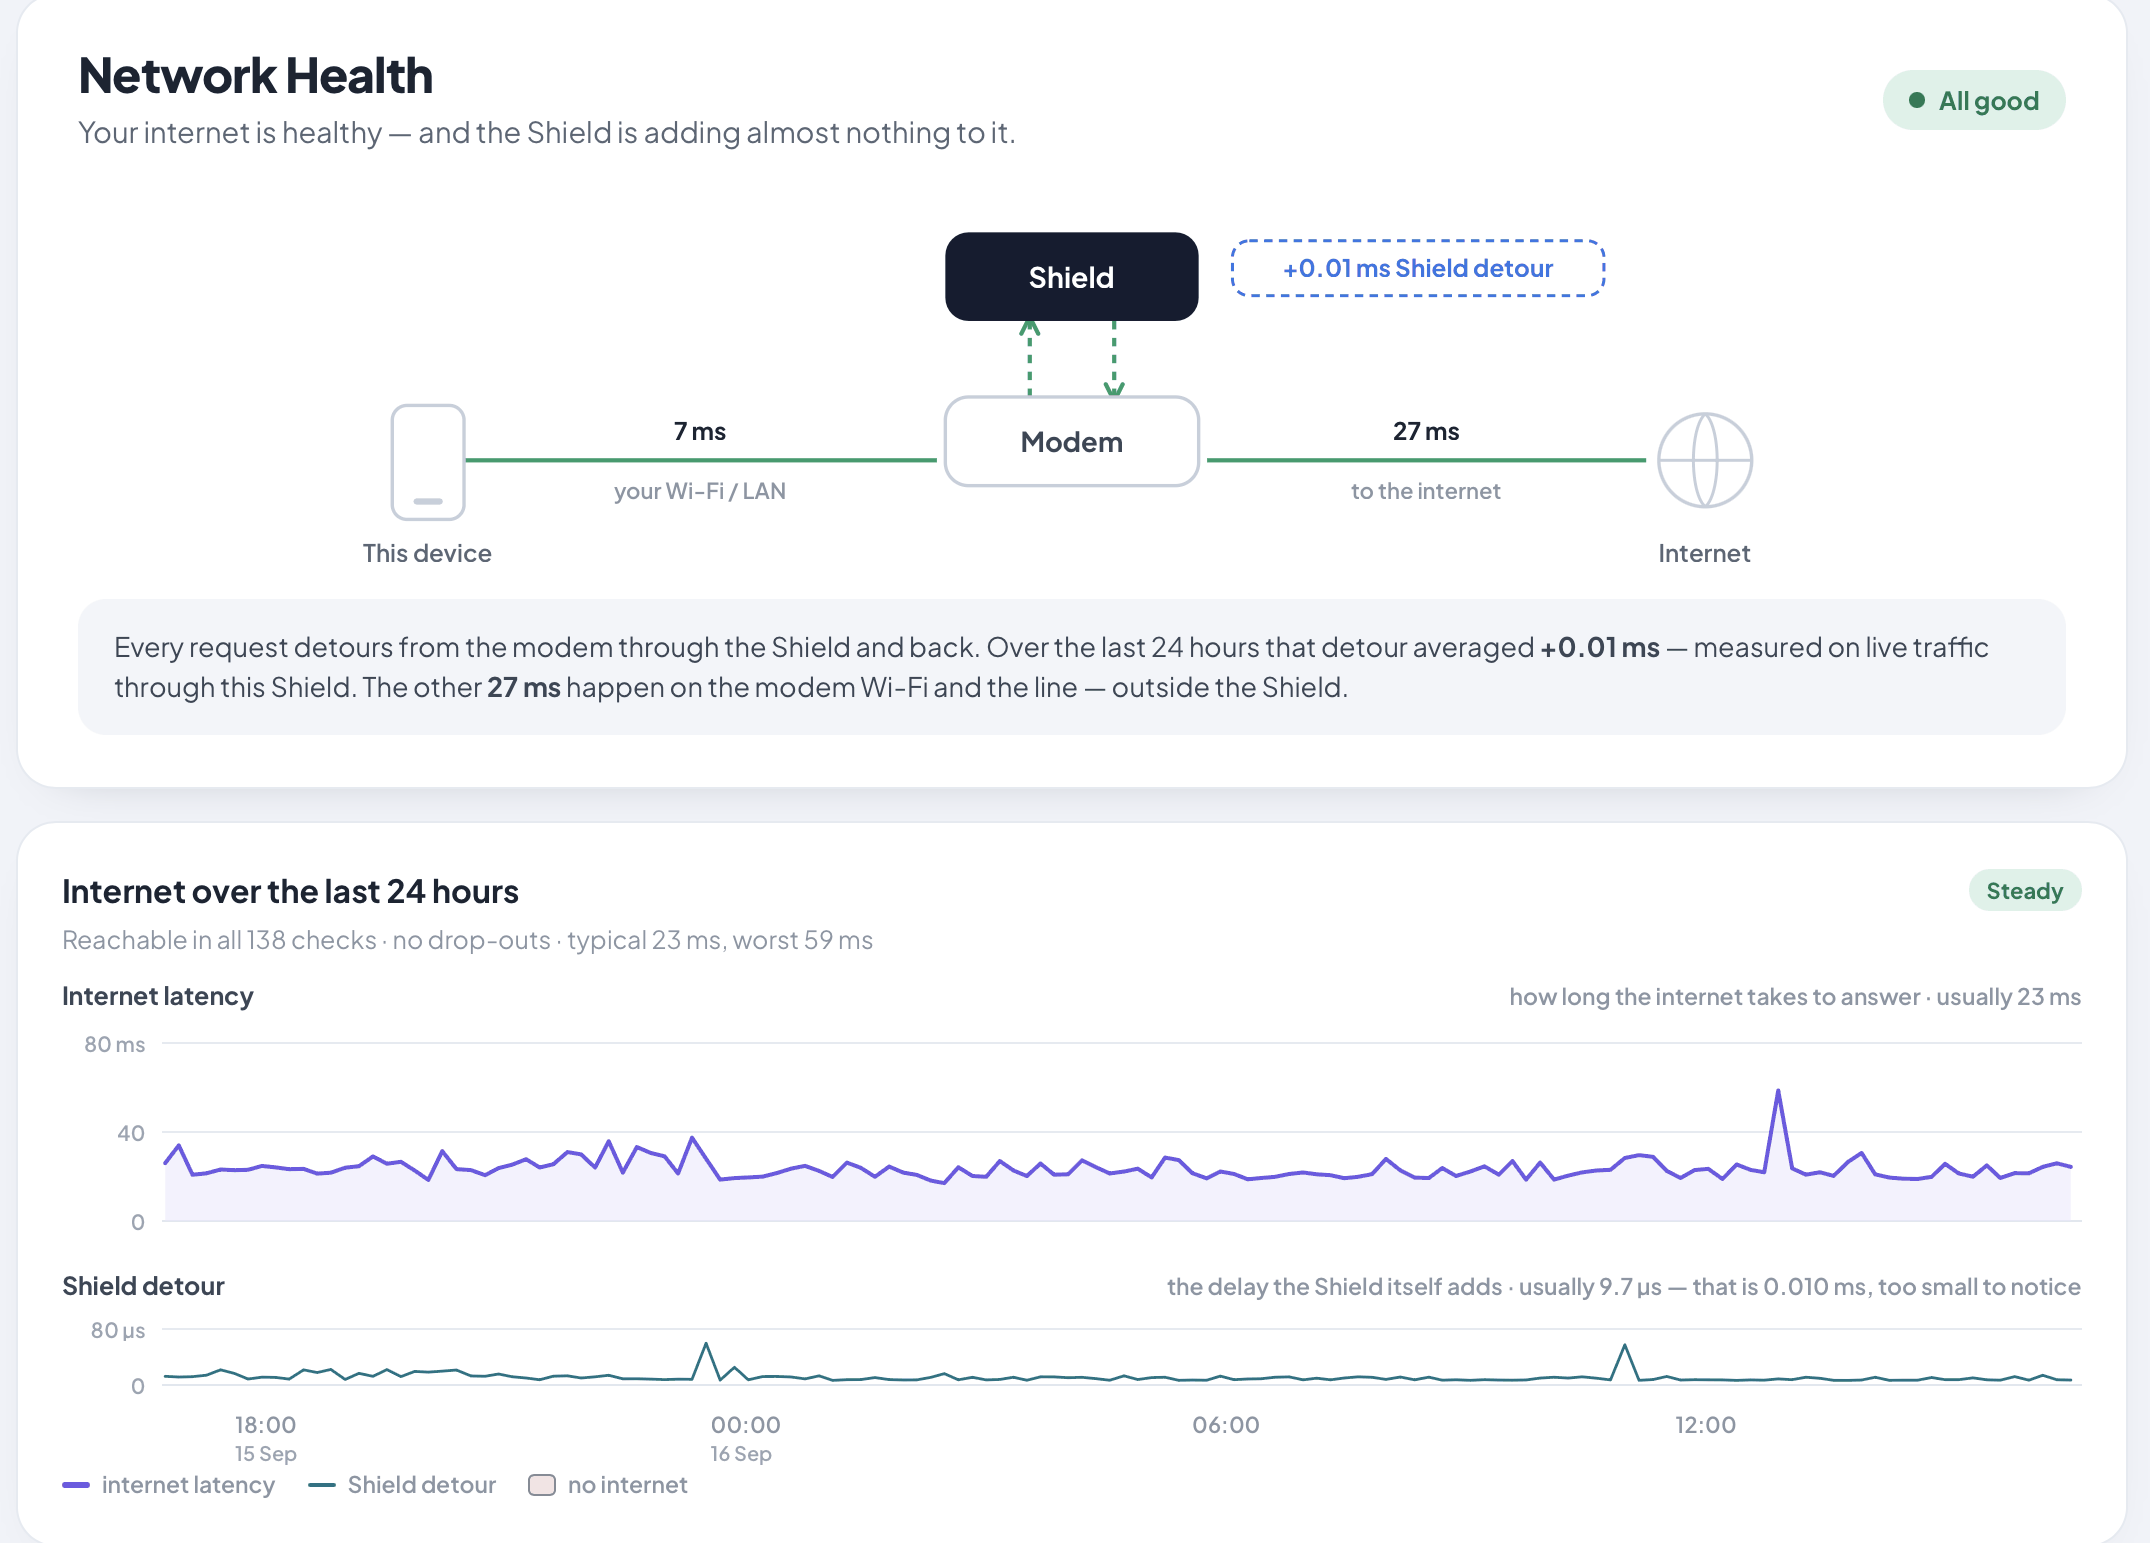Viewport: 2150px width, 1543px height.
Task: Click the downward dashed arrow into Modem
Action: (1114, 359)
